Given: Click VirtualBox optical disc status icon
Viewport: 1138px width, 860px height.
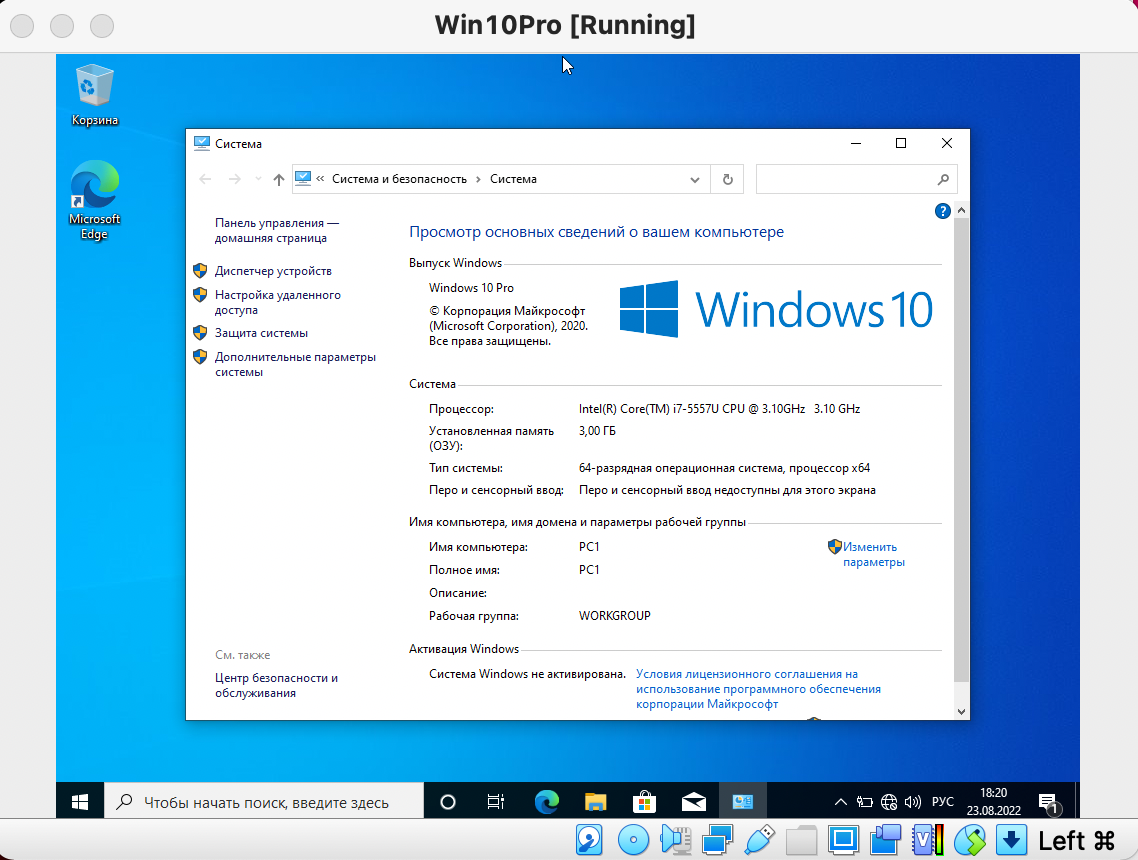Looking at the screenshot, I should click(x=633, y=840).
